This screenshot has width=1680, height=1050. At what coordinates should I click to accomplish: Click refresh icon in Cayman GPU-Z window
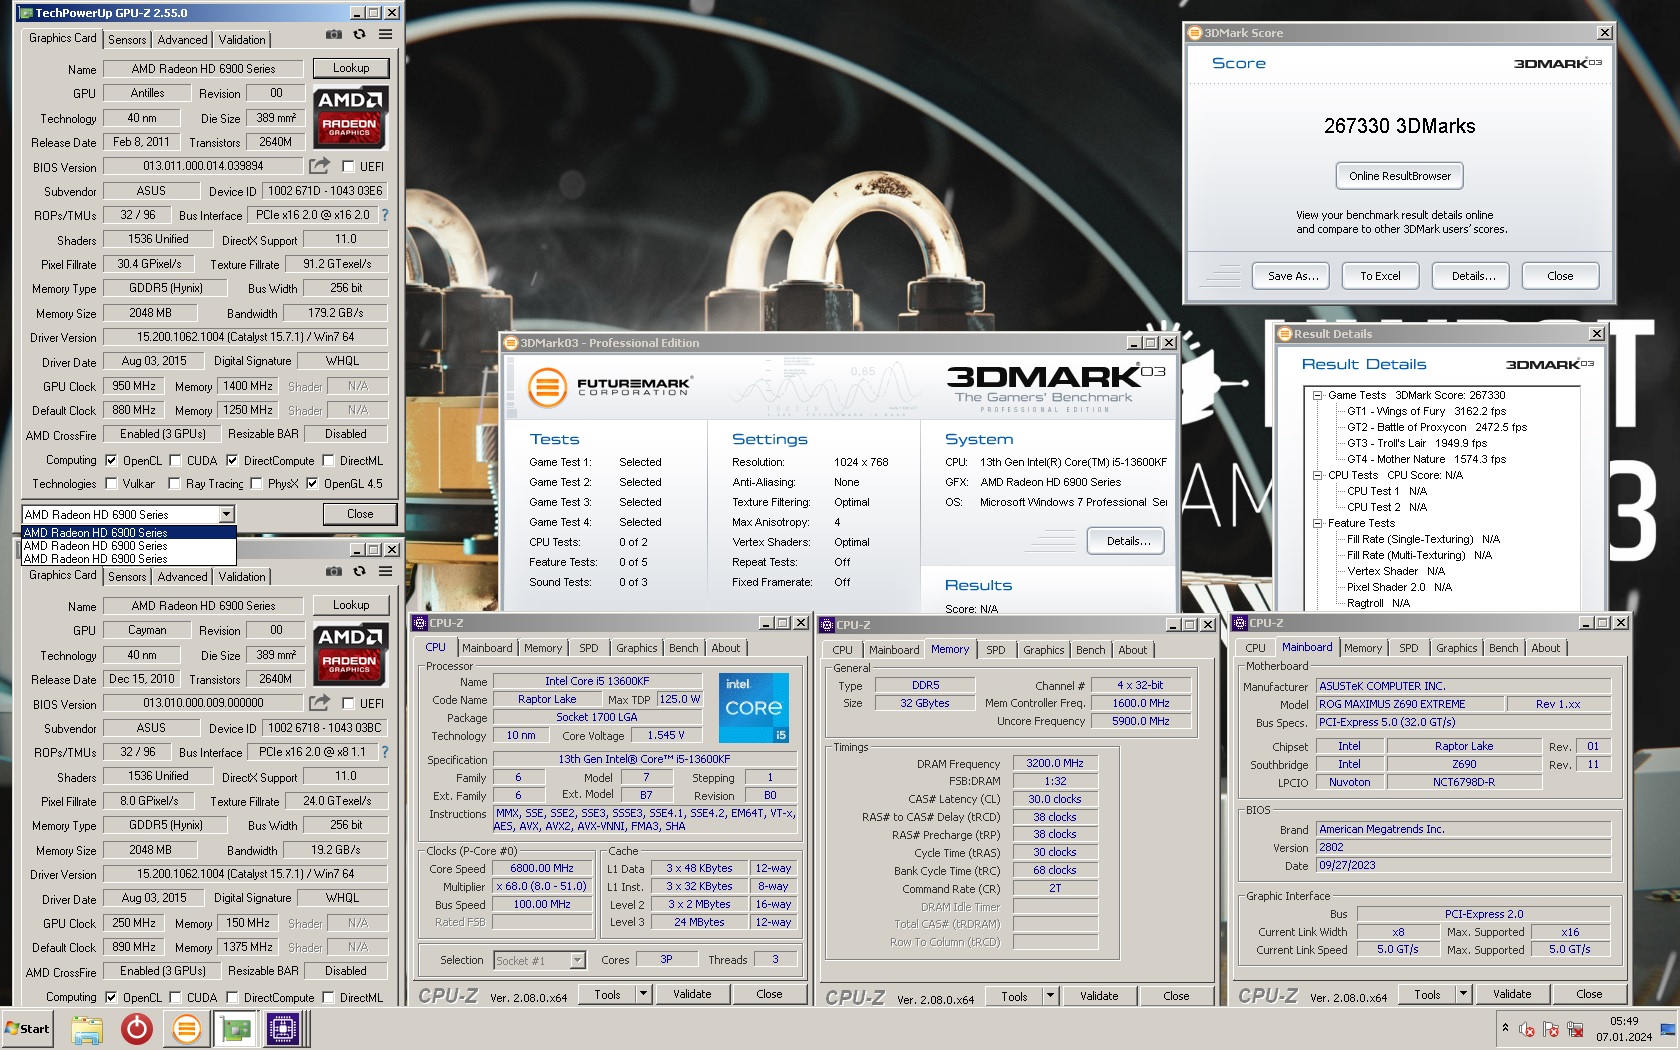pyautogui.click(x=359, y=571)
